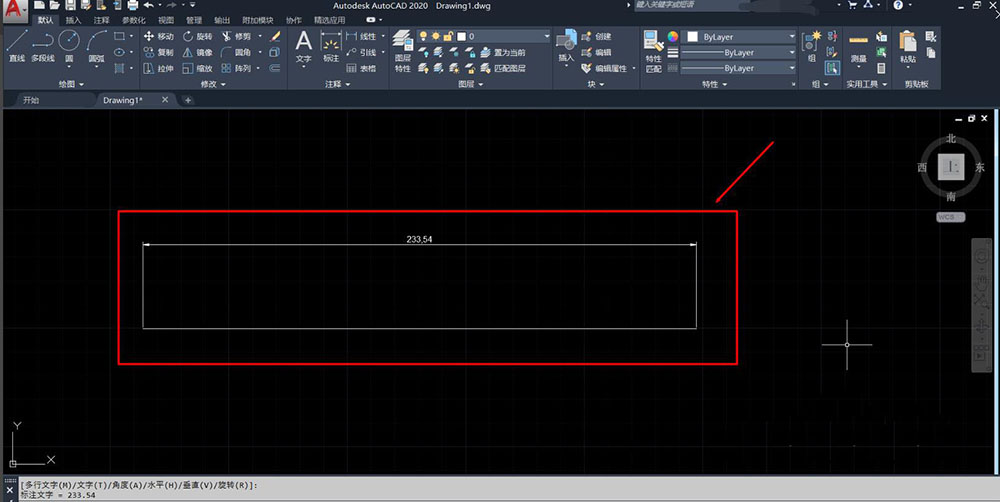Expand the 实用工具 panel
Screen dimensions: 1000x502
tap(867, 84)
